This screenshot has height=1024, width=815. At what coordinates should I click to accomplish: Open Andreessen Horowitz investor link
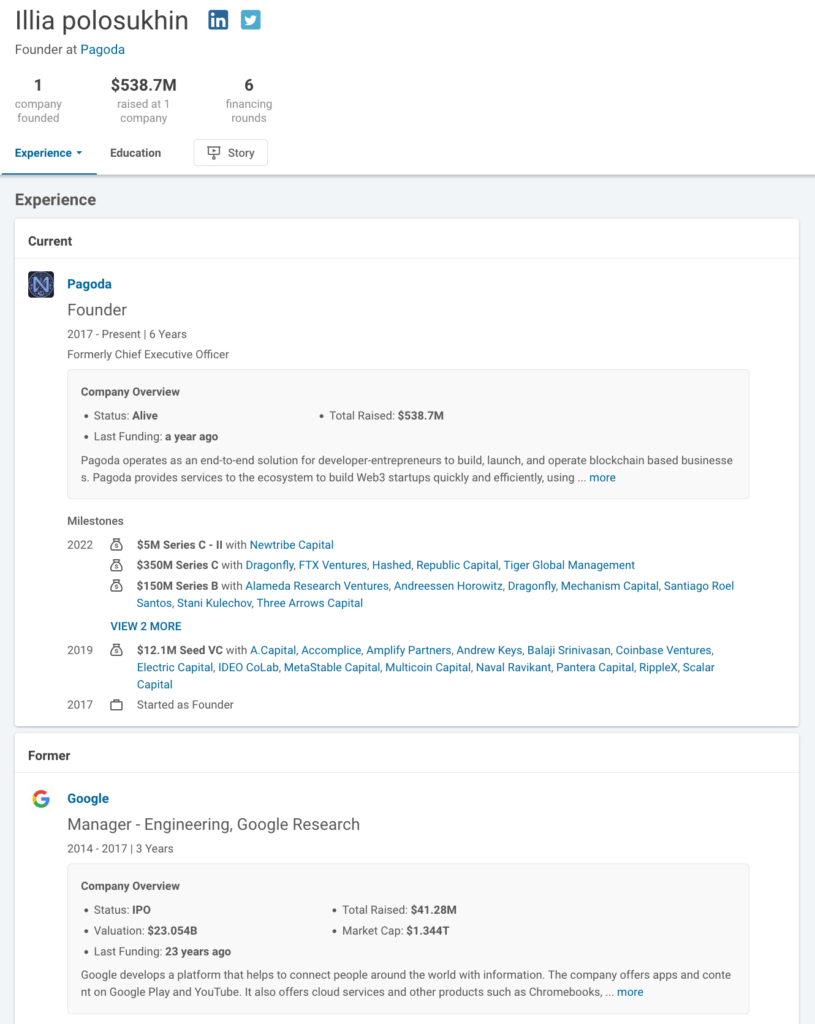point(448,586)
